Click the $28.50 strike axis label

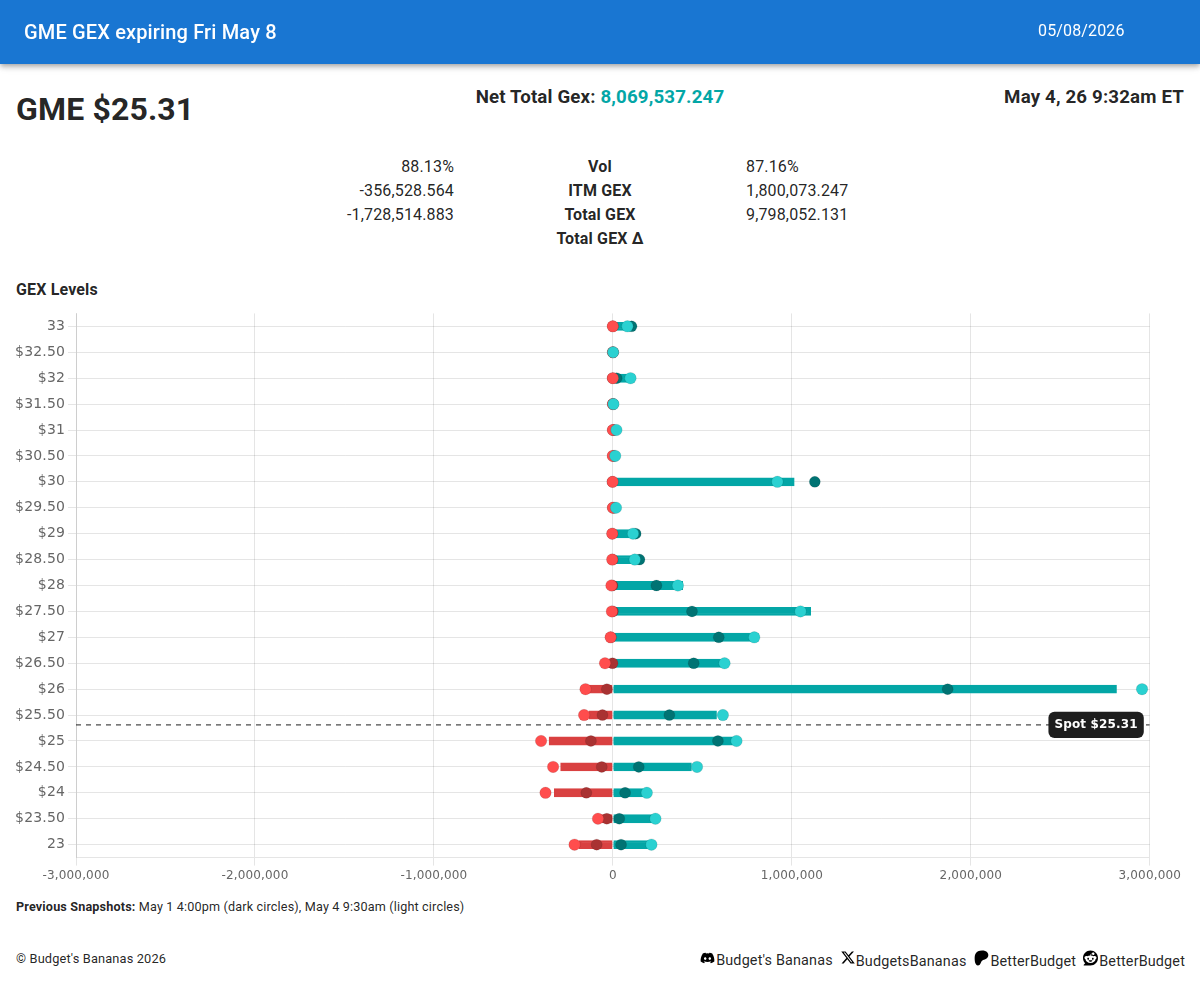(x=40, y=558)
